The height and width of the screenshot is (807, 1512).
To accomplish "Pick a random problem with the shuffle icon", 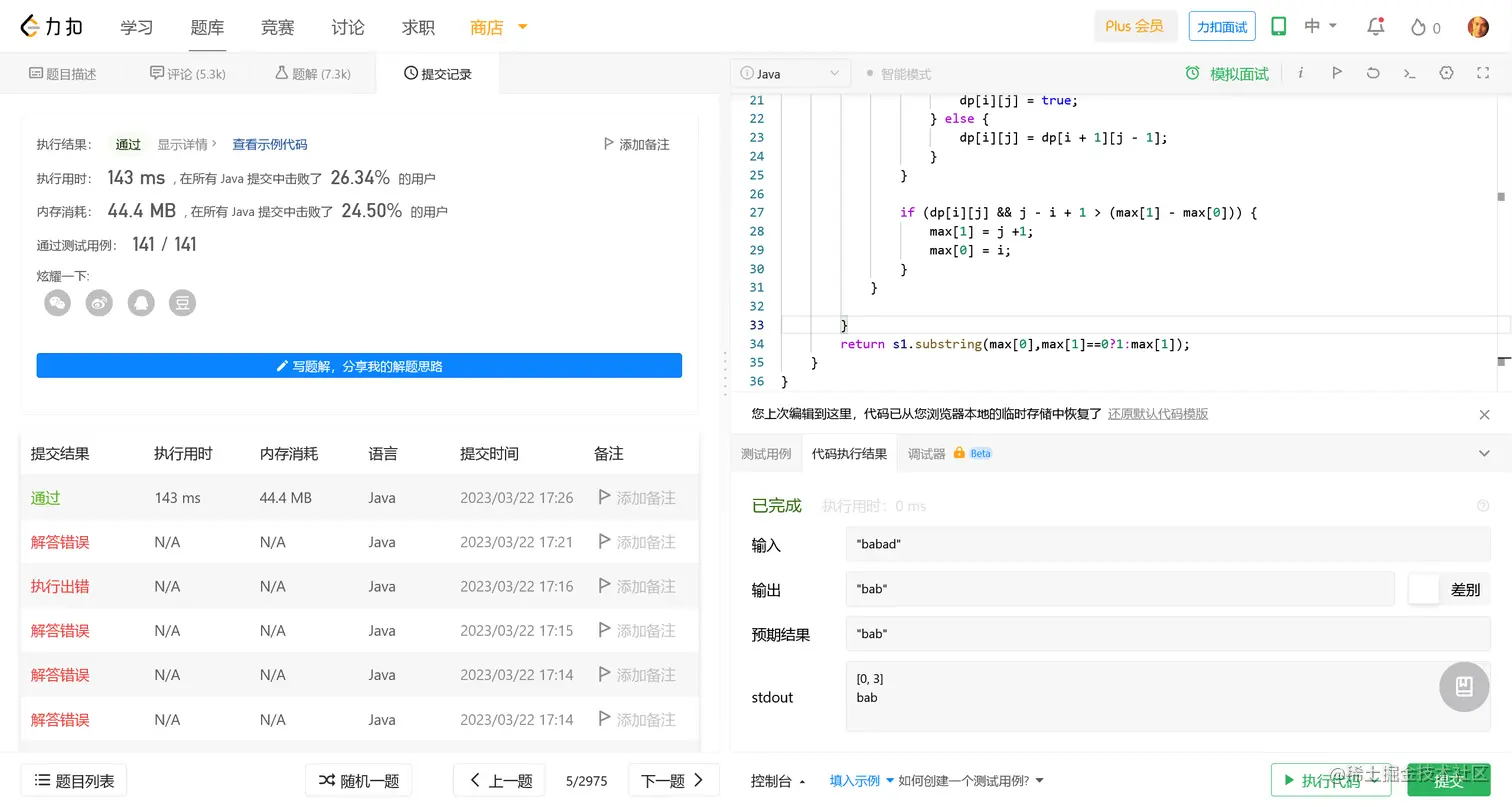I will [x=358, y=780].
